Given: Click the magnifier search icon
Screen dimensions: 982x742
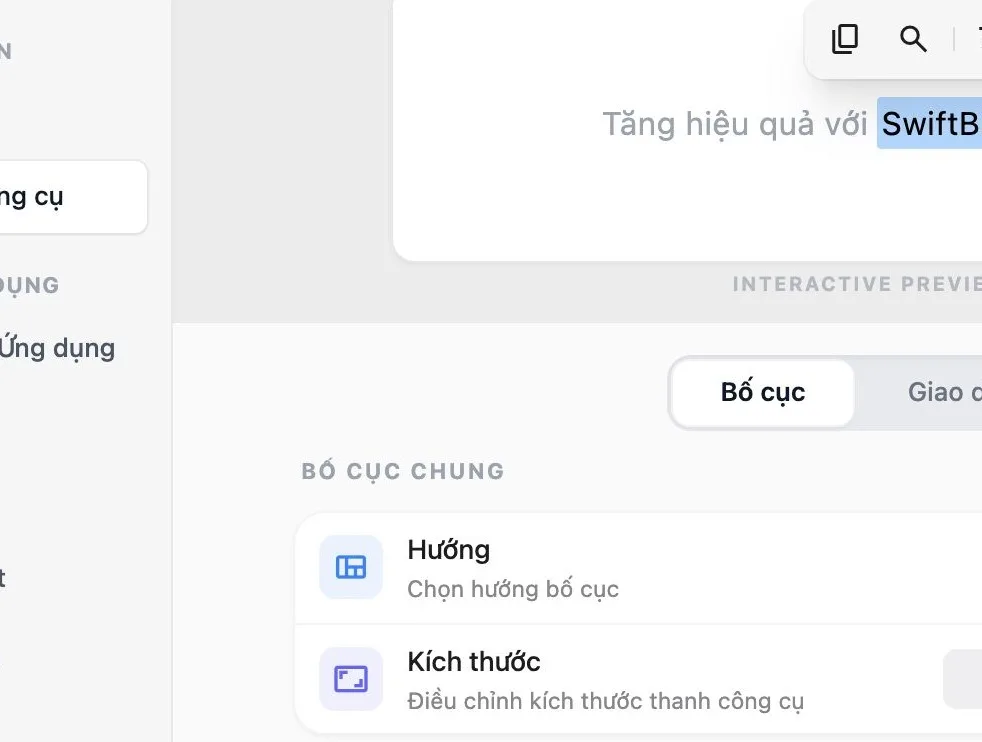Looking at the screenshot, I should pos(913,39).
